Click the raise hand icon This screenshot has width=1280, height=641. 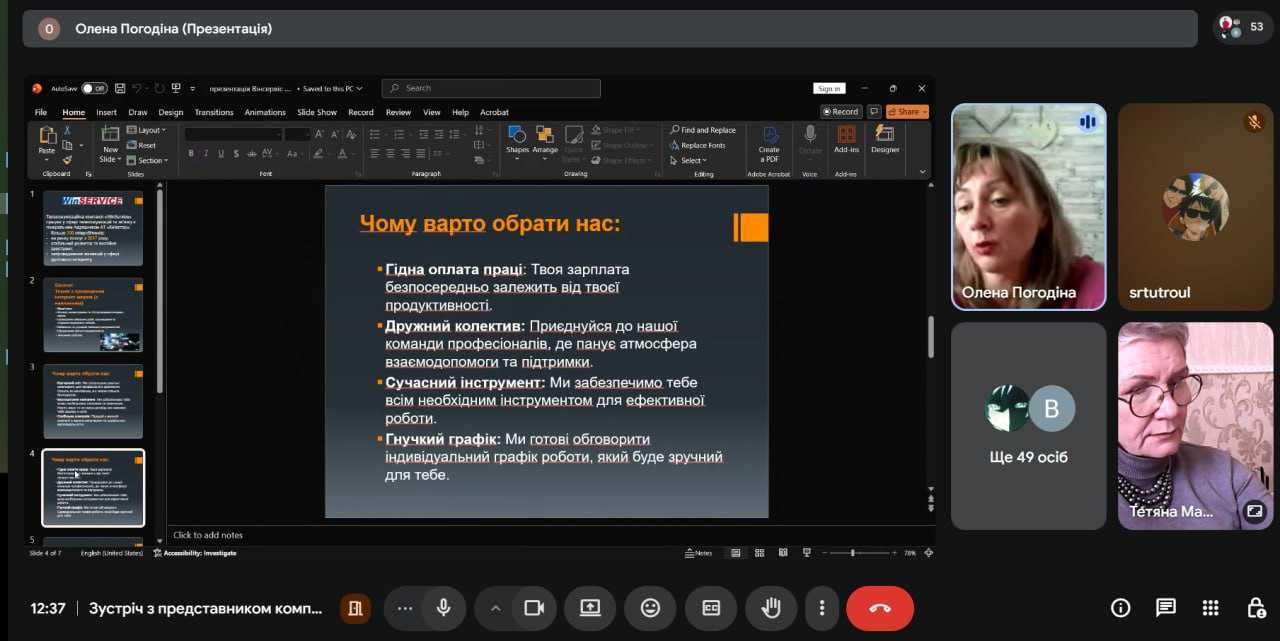[771, 608]
